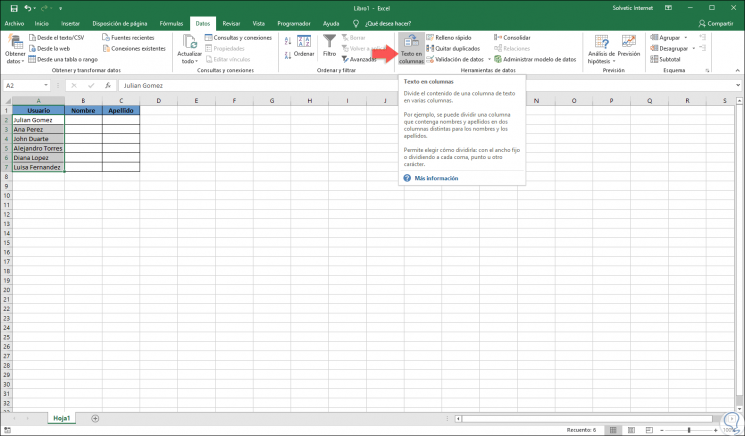
Task: Open the Previsión forecast sheet icon
Action: pyautogui.click(x=628, y=42)
